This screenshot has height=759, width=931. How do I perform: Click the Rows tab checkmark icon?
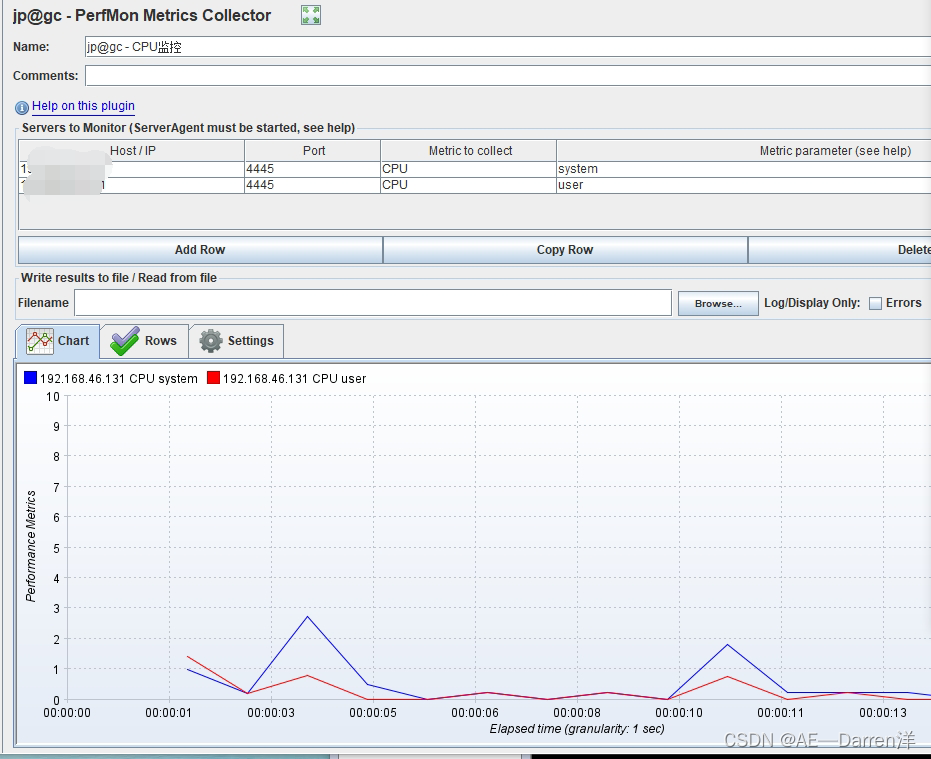tap(125, 341)
